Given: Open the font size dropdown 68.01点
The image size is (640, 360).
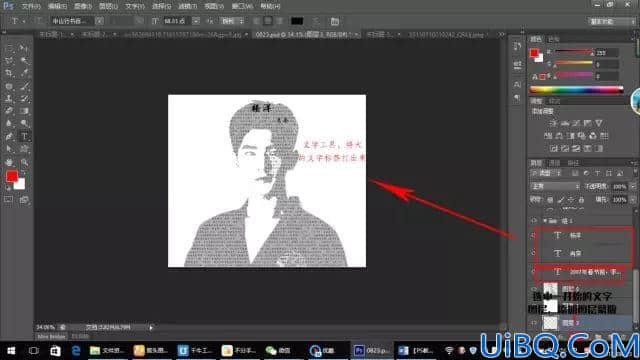Looking at the screenshot, I should coord(196,21).
